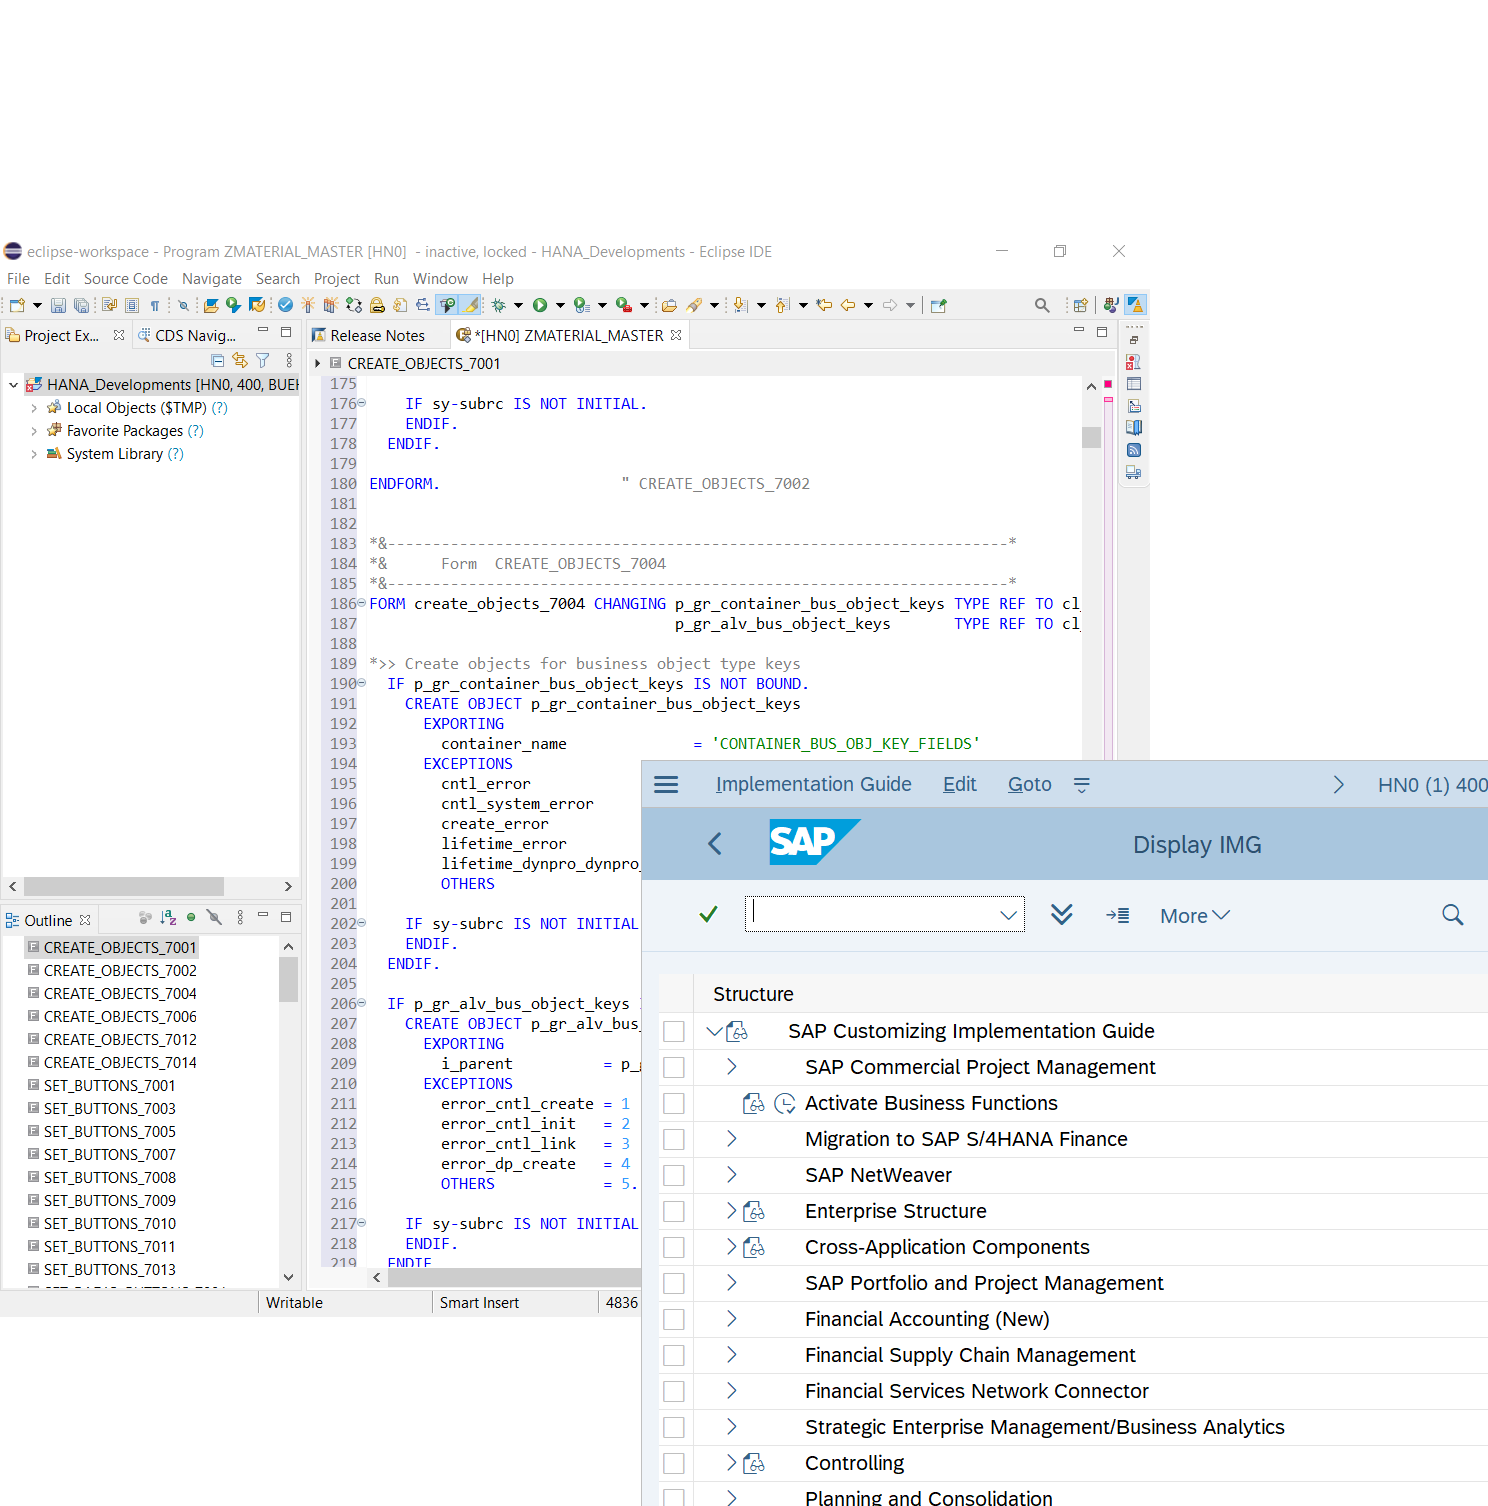Check the SAP NetWeaver row checkbox
Screen dimensions: 1488x1506
click(x=674, y=1175)
